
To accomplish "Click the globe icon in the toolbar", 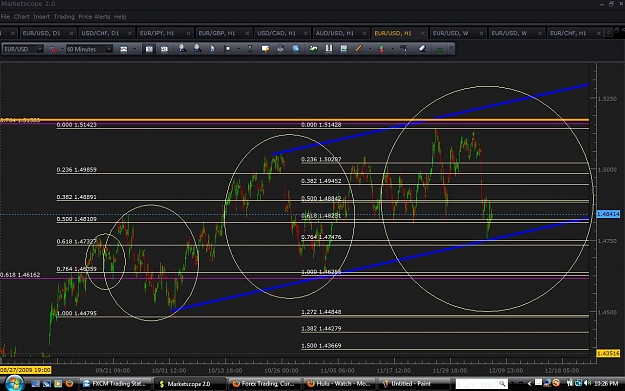I will pos(295,49).
